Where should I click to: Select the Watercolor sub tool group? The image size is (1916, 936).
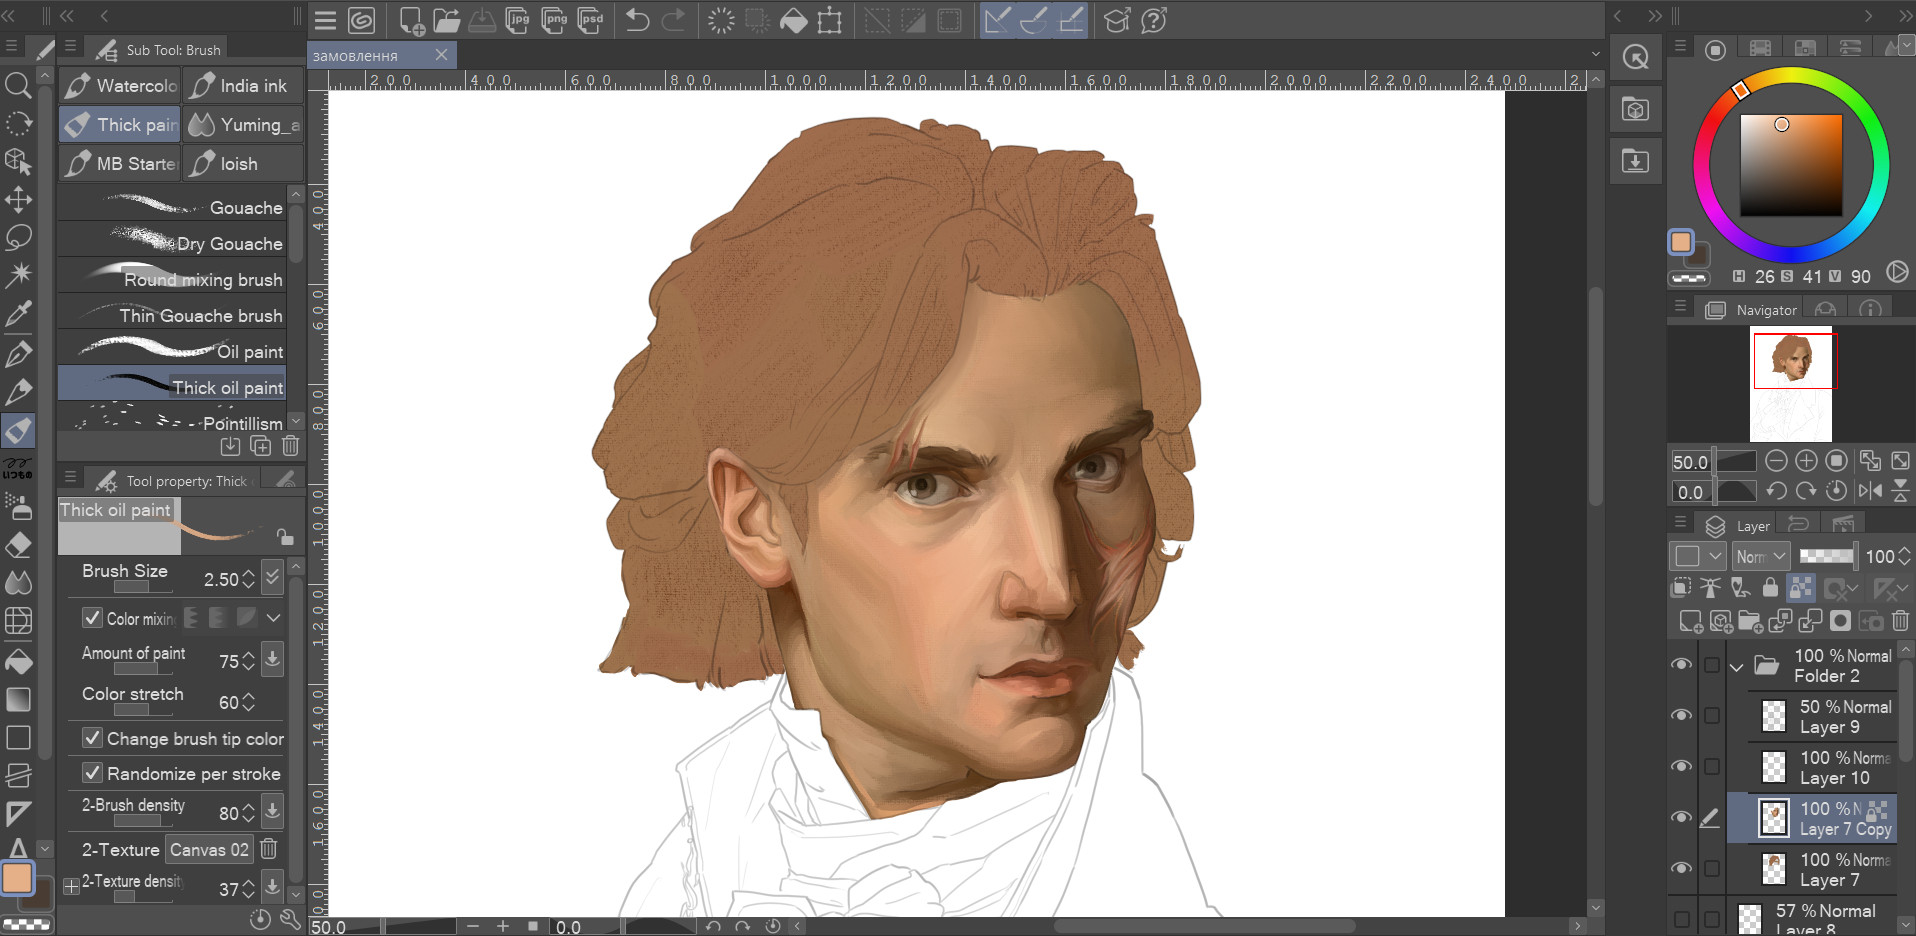119,86
